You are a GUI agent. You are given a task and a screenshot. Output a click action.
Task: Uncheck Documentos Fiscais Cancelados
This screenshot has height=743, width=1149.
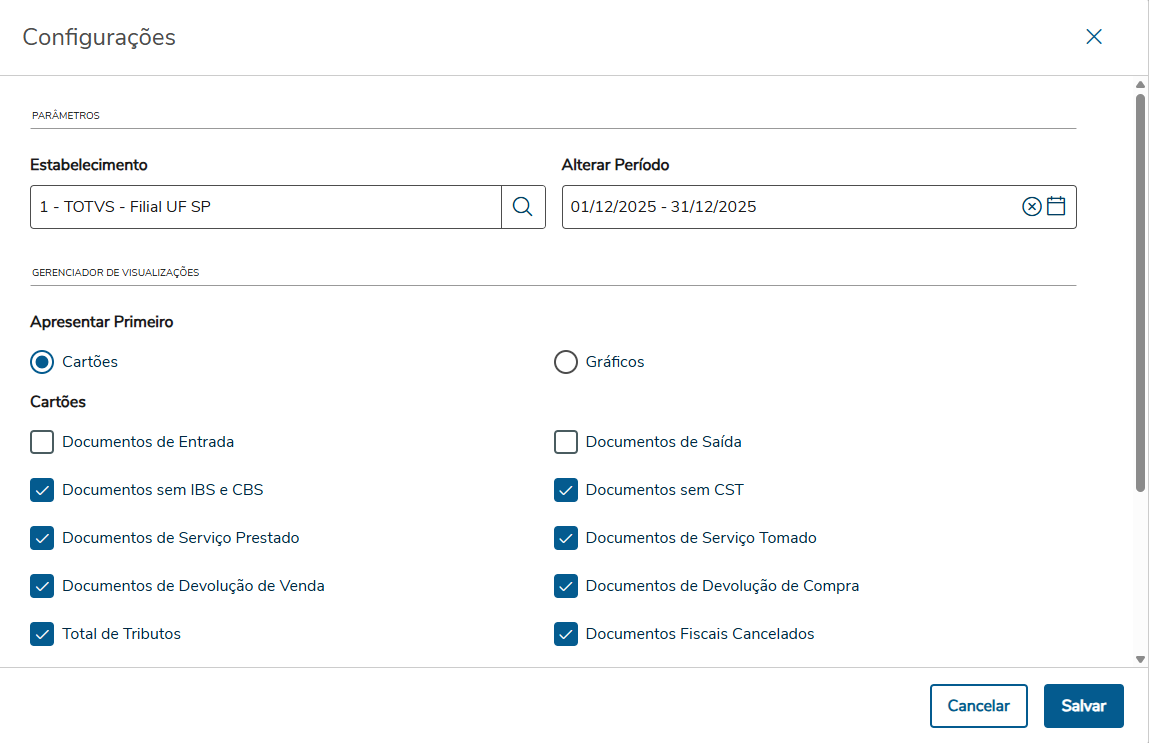(566, 634)
